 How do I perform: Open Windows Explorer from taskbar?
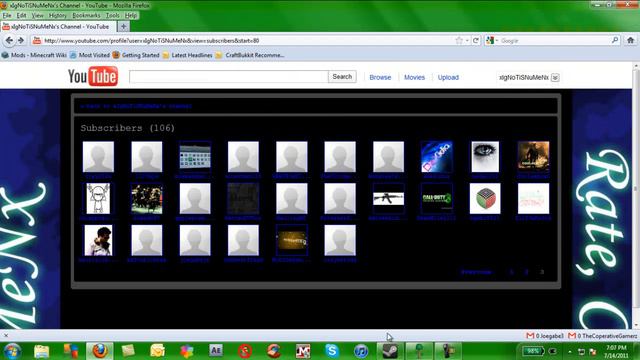[41, 351]
